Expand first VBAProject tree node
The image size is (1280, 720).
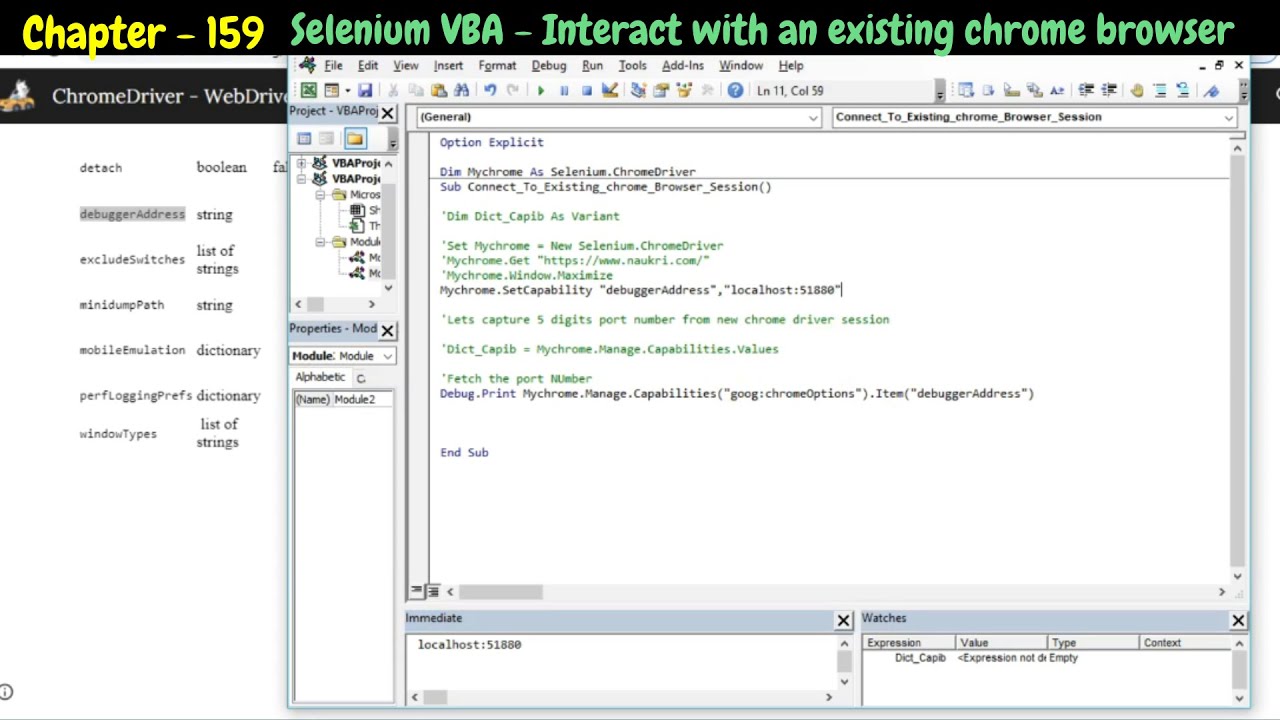tap(302, 163)
